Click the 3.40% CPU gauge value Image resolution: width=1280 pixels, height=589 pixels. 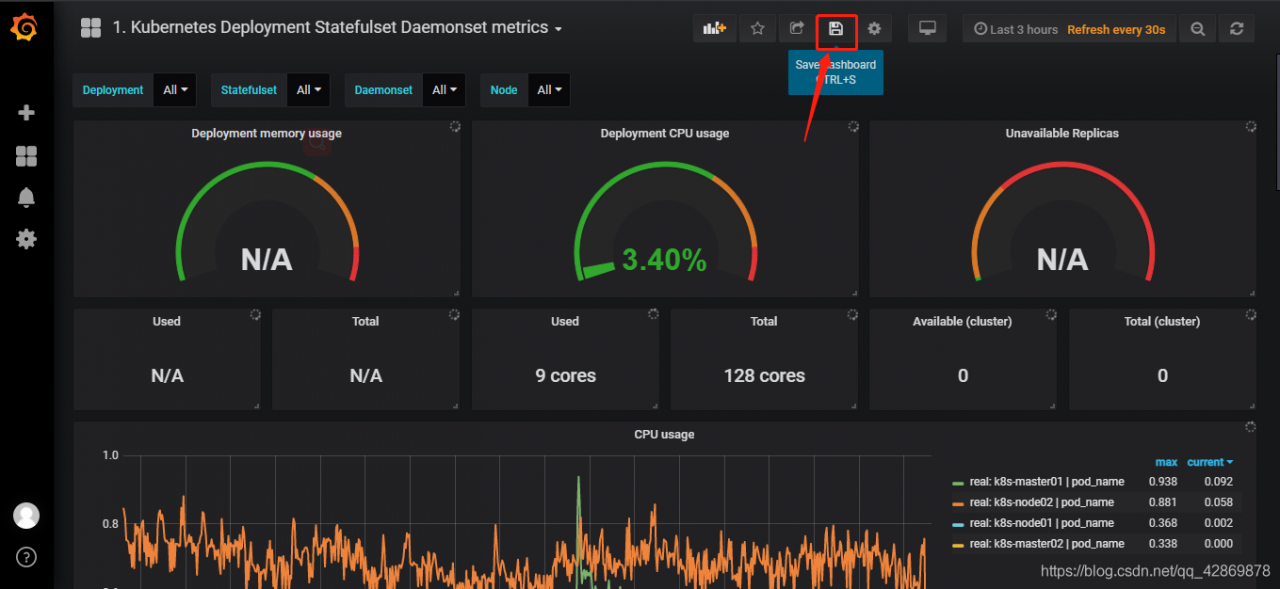point(664,261)
